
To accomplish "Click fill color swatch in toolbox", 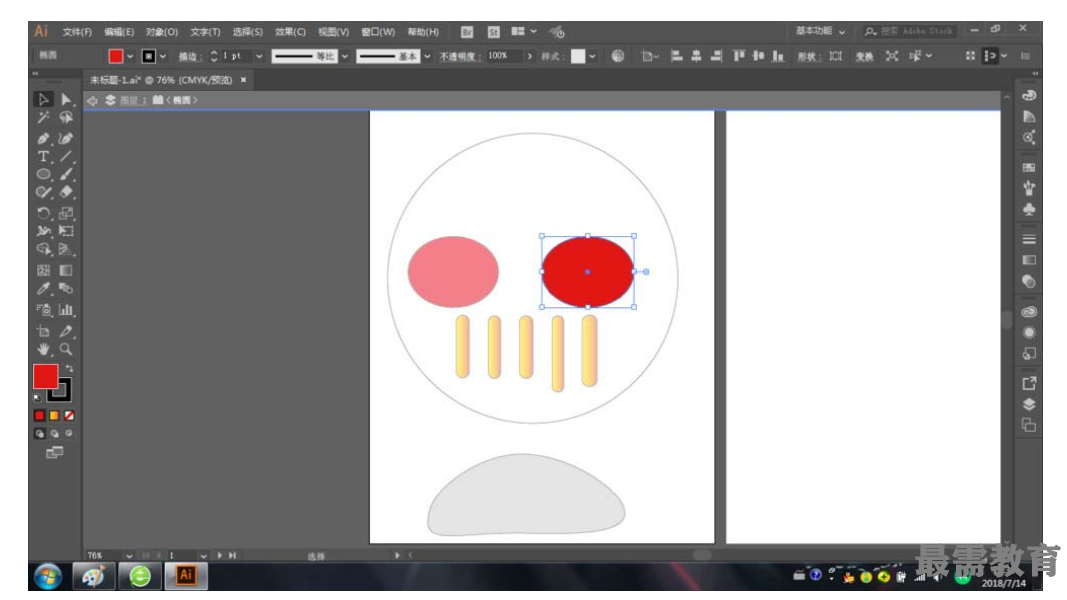I will [46, 377].
